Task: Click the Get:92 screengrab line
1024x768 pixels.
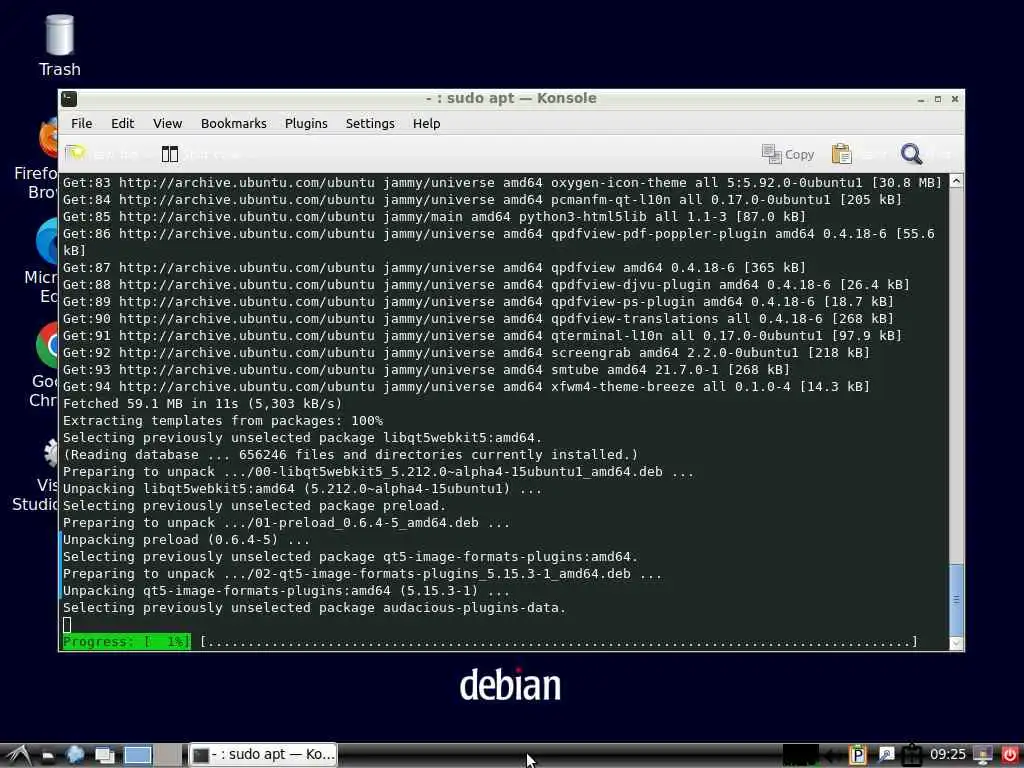Action: pos(466,353)
